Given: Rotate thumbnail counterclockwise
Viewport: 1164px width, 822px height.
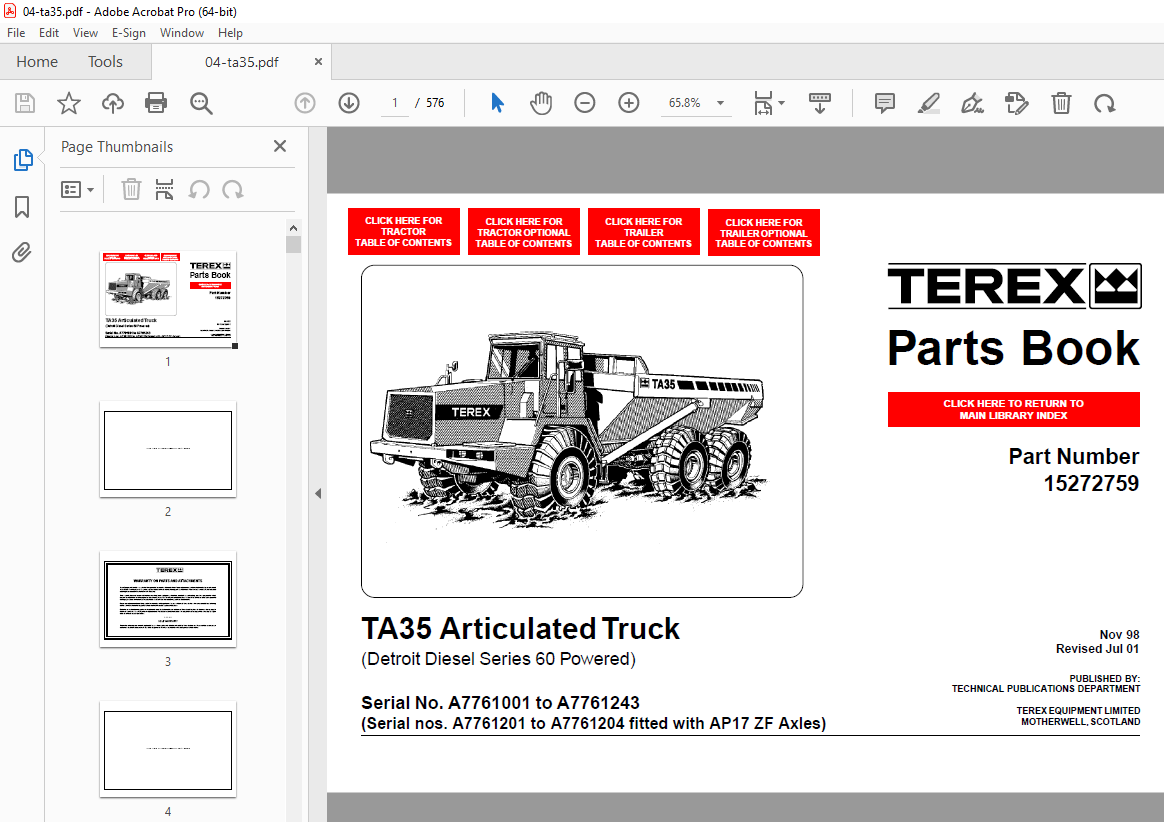Looking at the screenshot, I should pos(198,190).
